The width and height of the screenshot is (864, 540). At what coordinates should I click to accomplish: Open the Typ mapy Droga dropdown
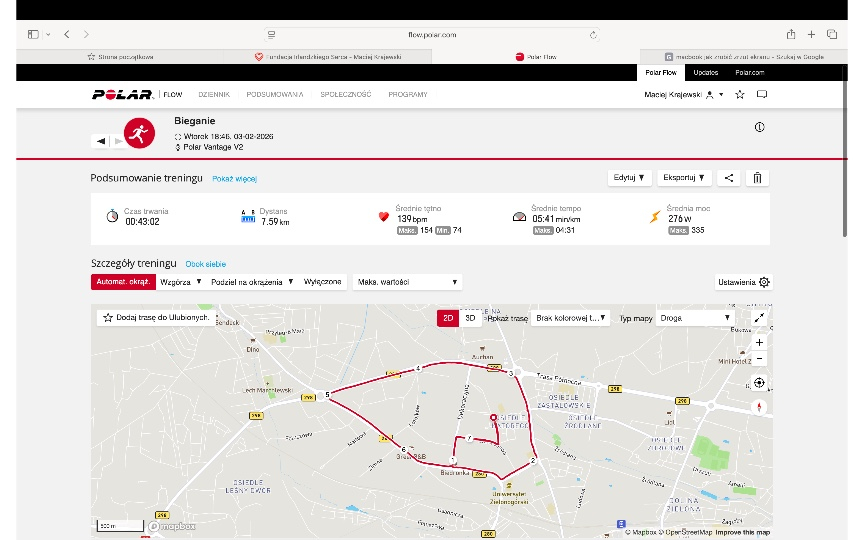699,318
